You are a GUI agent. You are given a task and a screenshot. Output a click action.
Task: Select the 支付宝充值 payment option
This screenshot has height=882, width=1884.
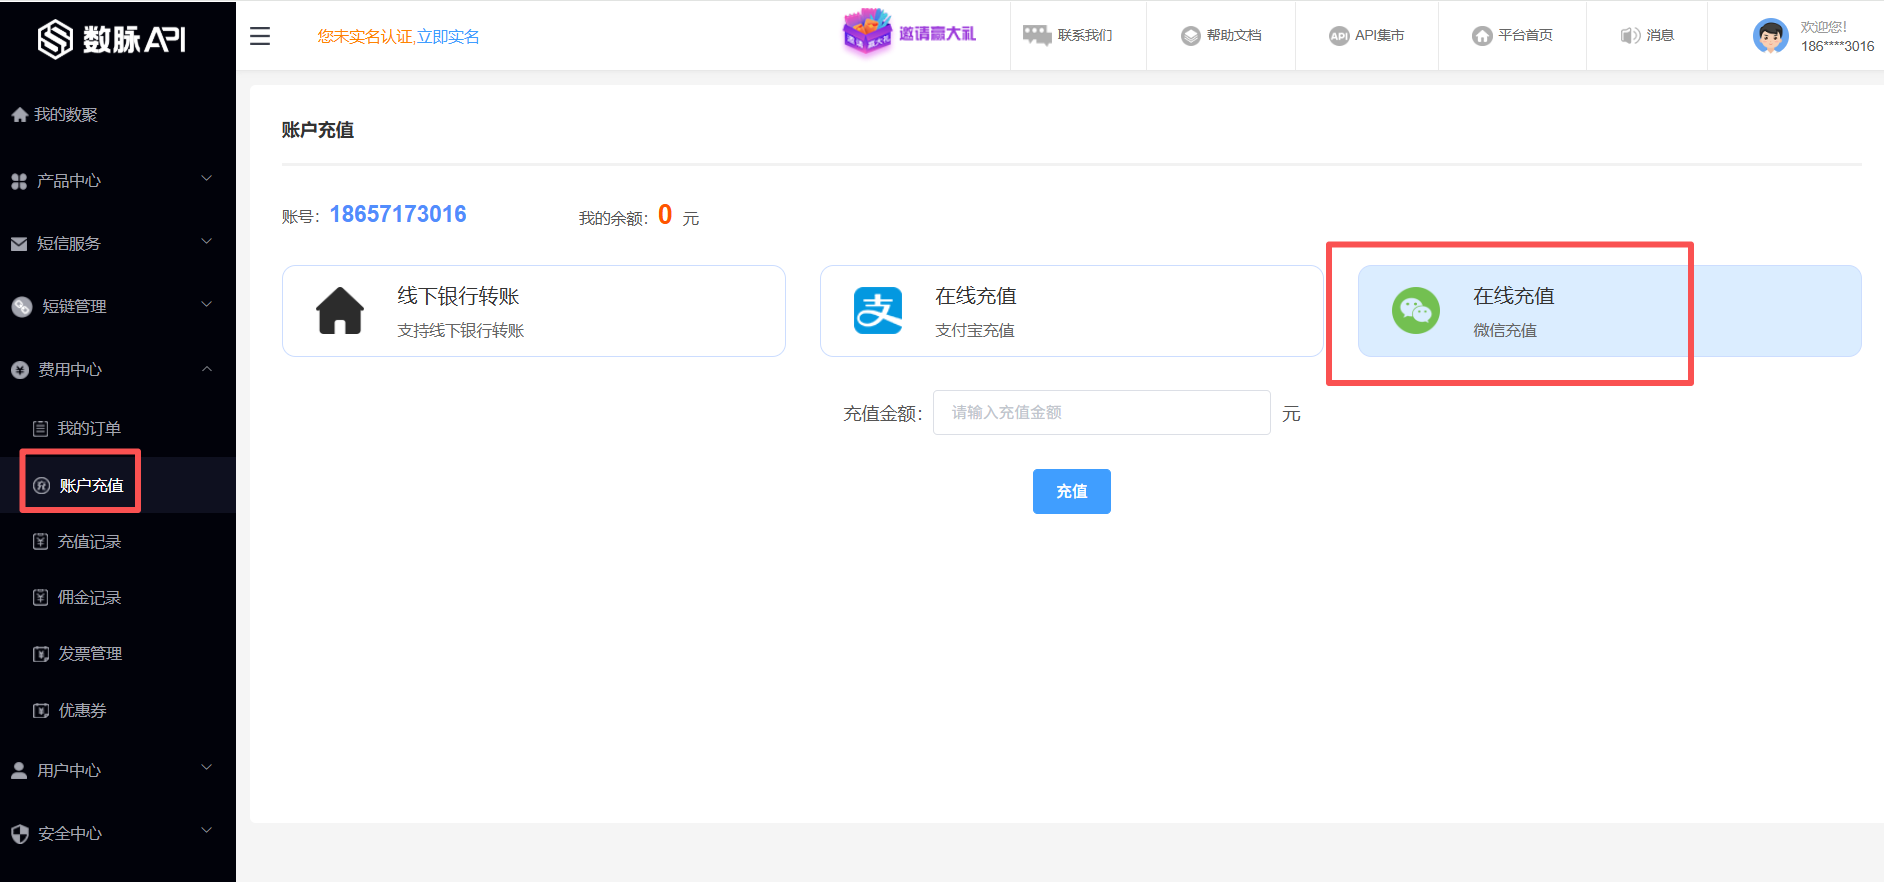coord(1070,311)
